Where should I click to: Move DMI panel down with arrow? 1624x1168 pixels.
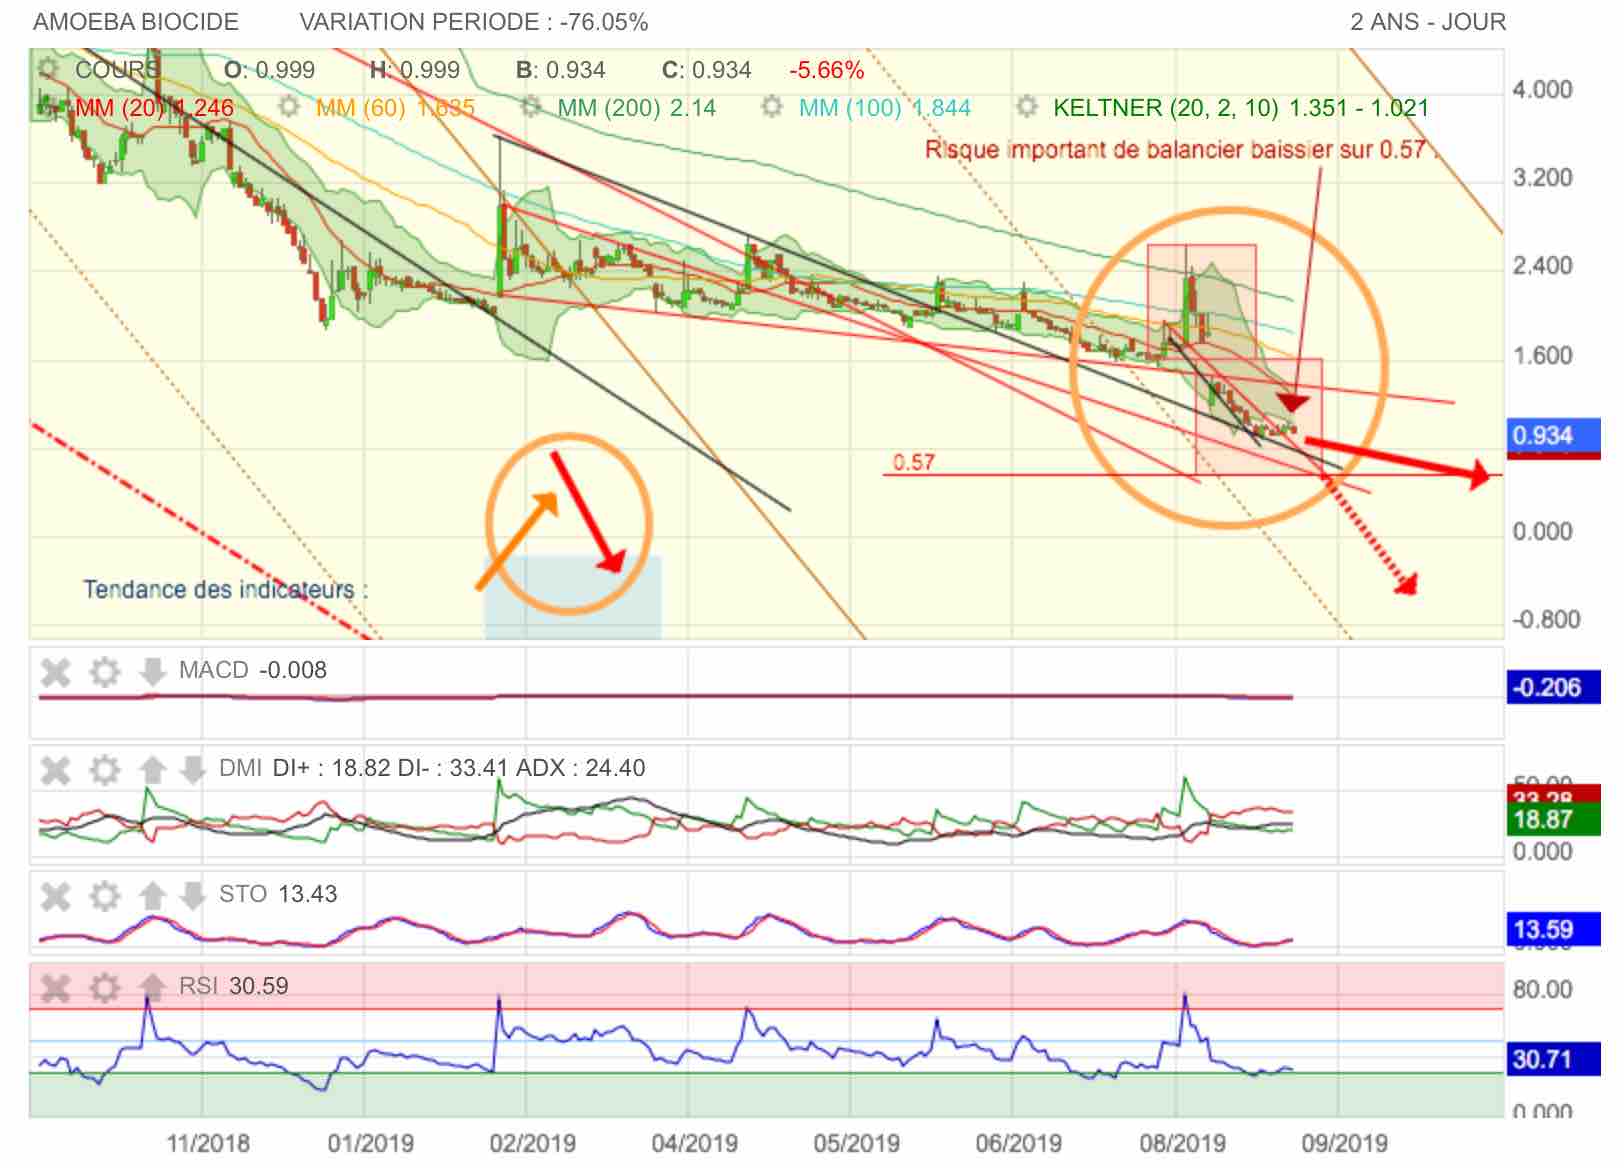coord(192,770)
